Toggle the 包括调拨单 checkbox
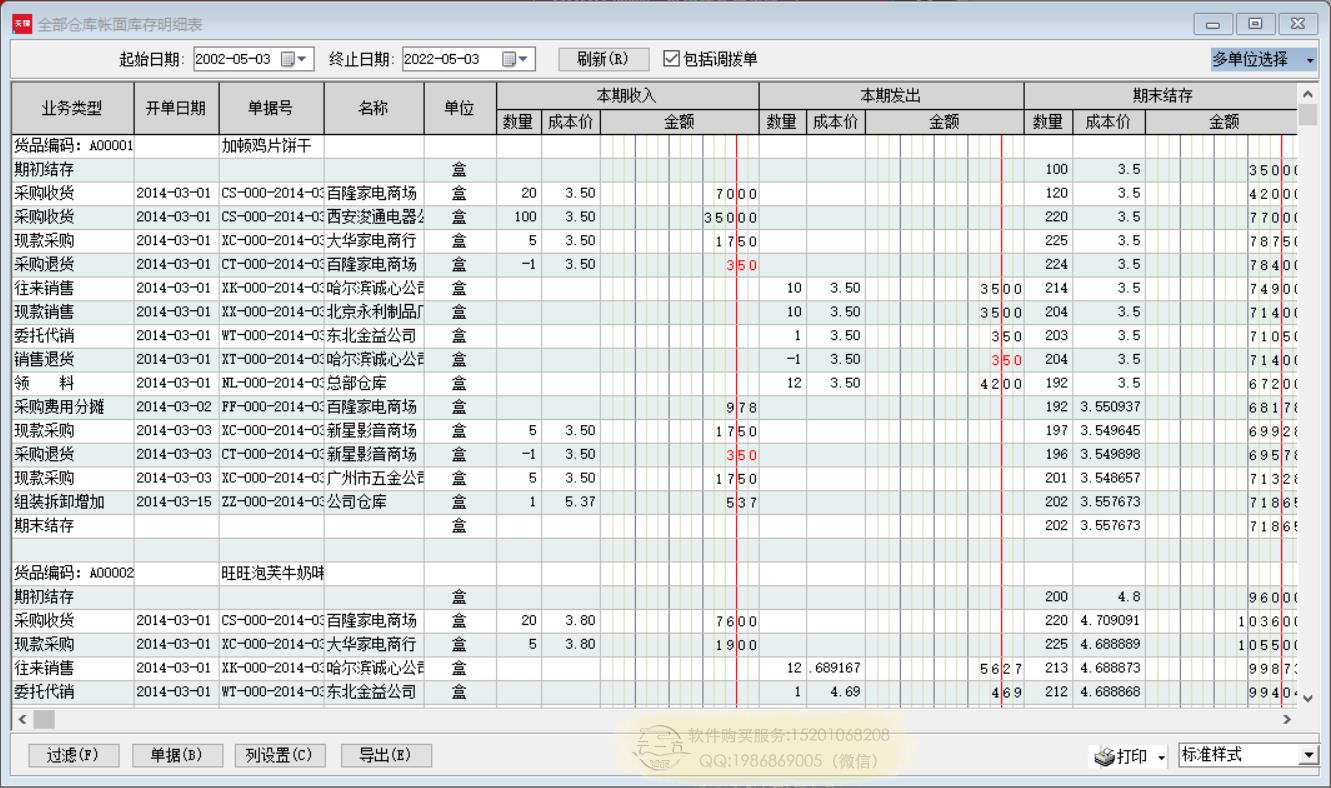Image resolution: width=1331 pixels, height=788 pixels. (x=672, y=60)
